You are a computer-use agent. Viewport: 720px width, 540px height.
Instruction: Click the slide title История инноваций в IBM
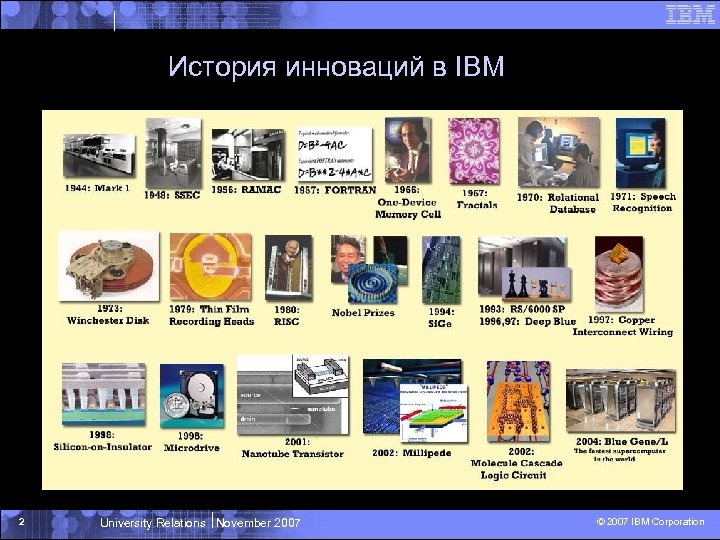(336, 66)
